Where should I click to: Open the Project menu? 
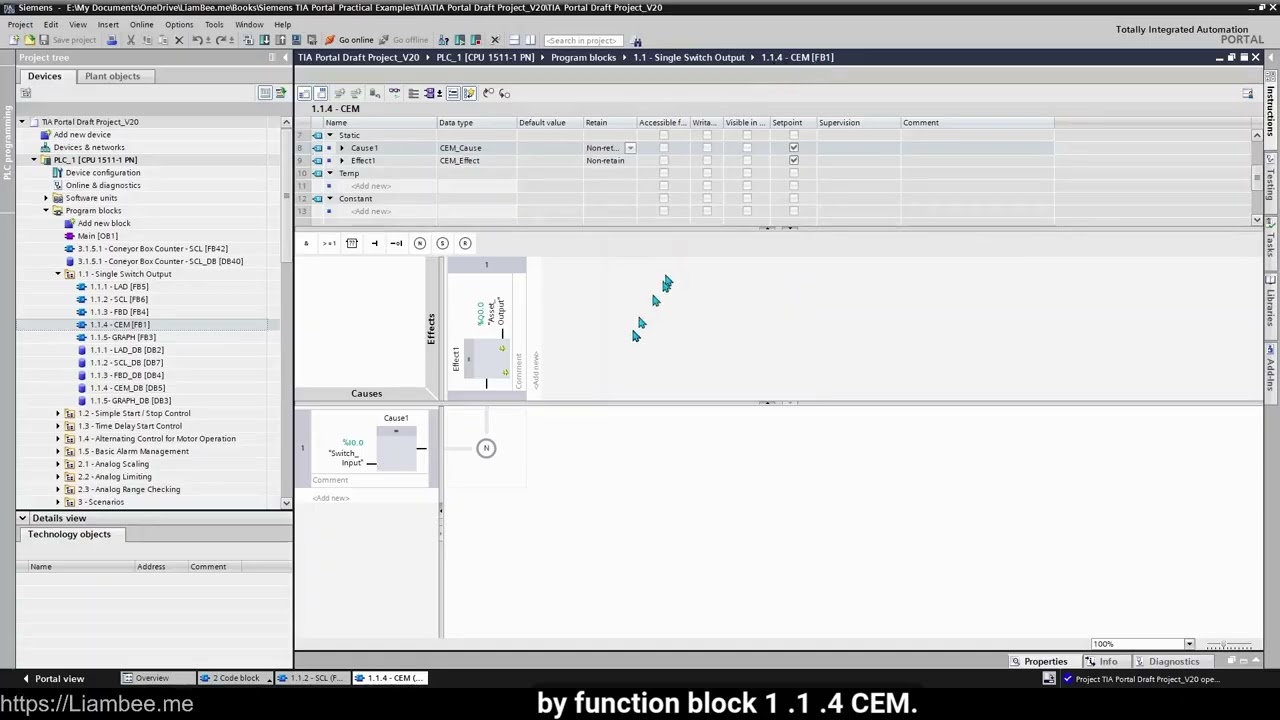tap(20, 24)
